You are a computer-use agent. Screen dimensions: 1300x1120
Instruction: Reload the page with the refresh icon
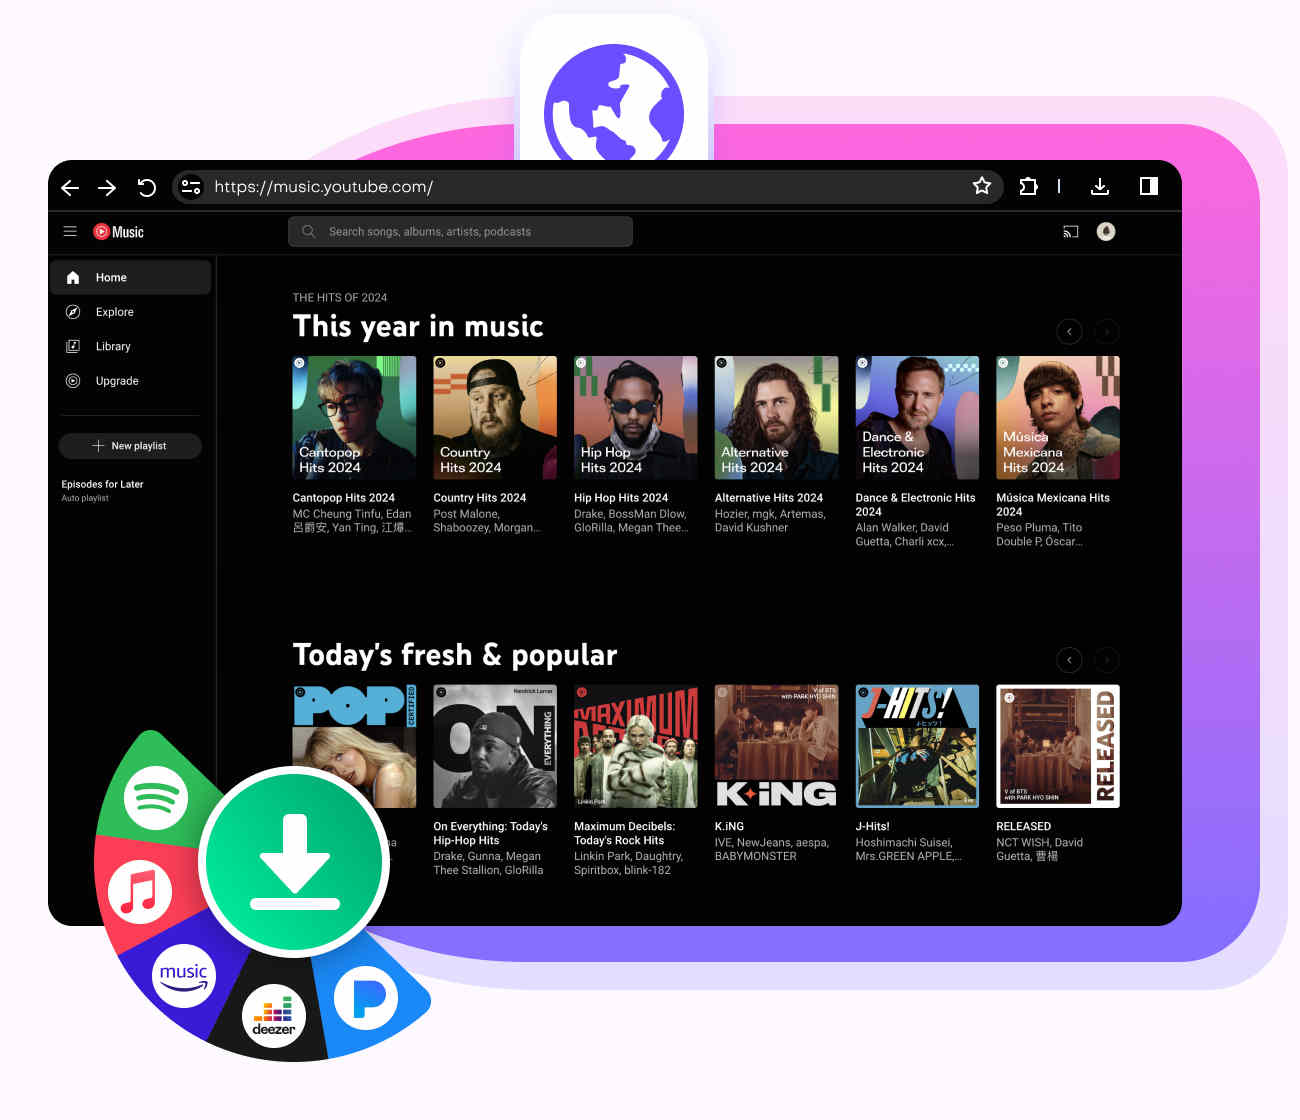pyautogui.click(x=146, y=187)
